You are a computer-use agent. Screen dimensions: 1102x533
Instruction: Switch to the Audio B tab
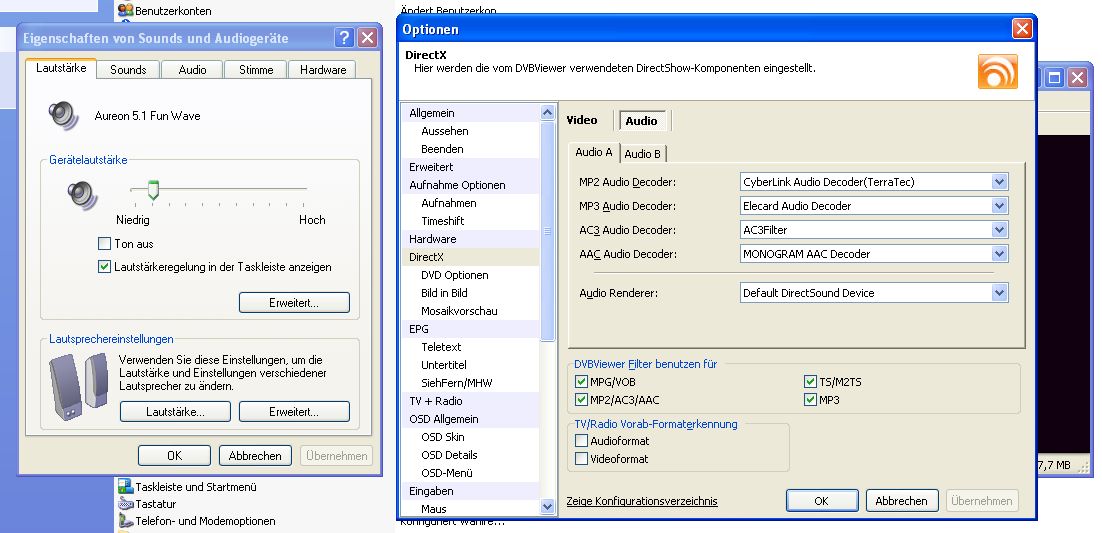click(643, 153)
